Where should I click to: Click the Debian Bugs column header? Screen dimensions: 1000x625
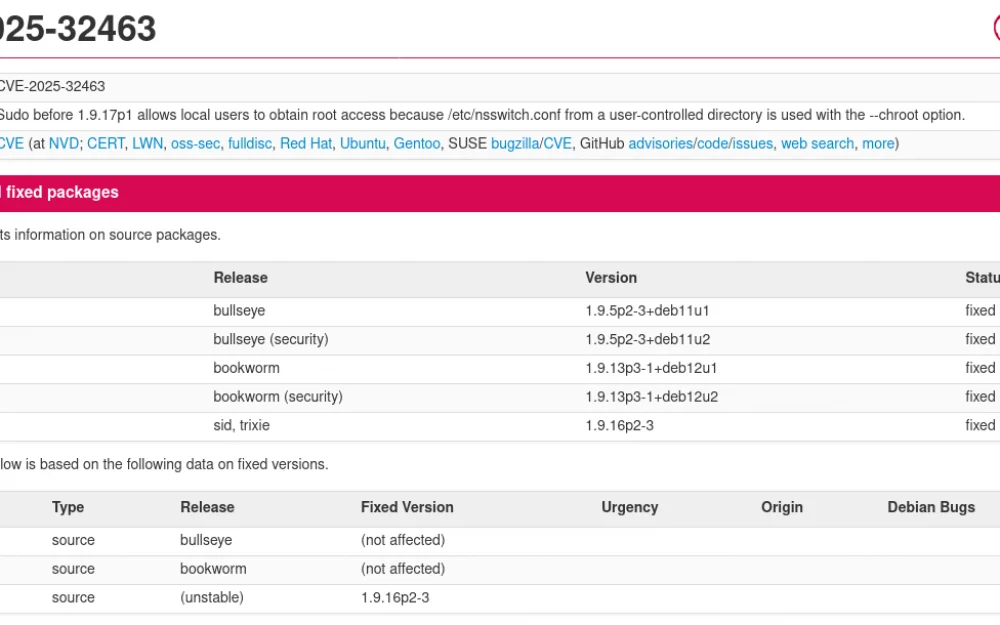tap(931, 508)
